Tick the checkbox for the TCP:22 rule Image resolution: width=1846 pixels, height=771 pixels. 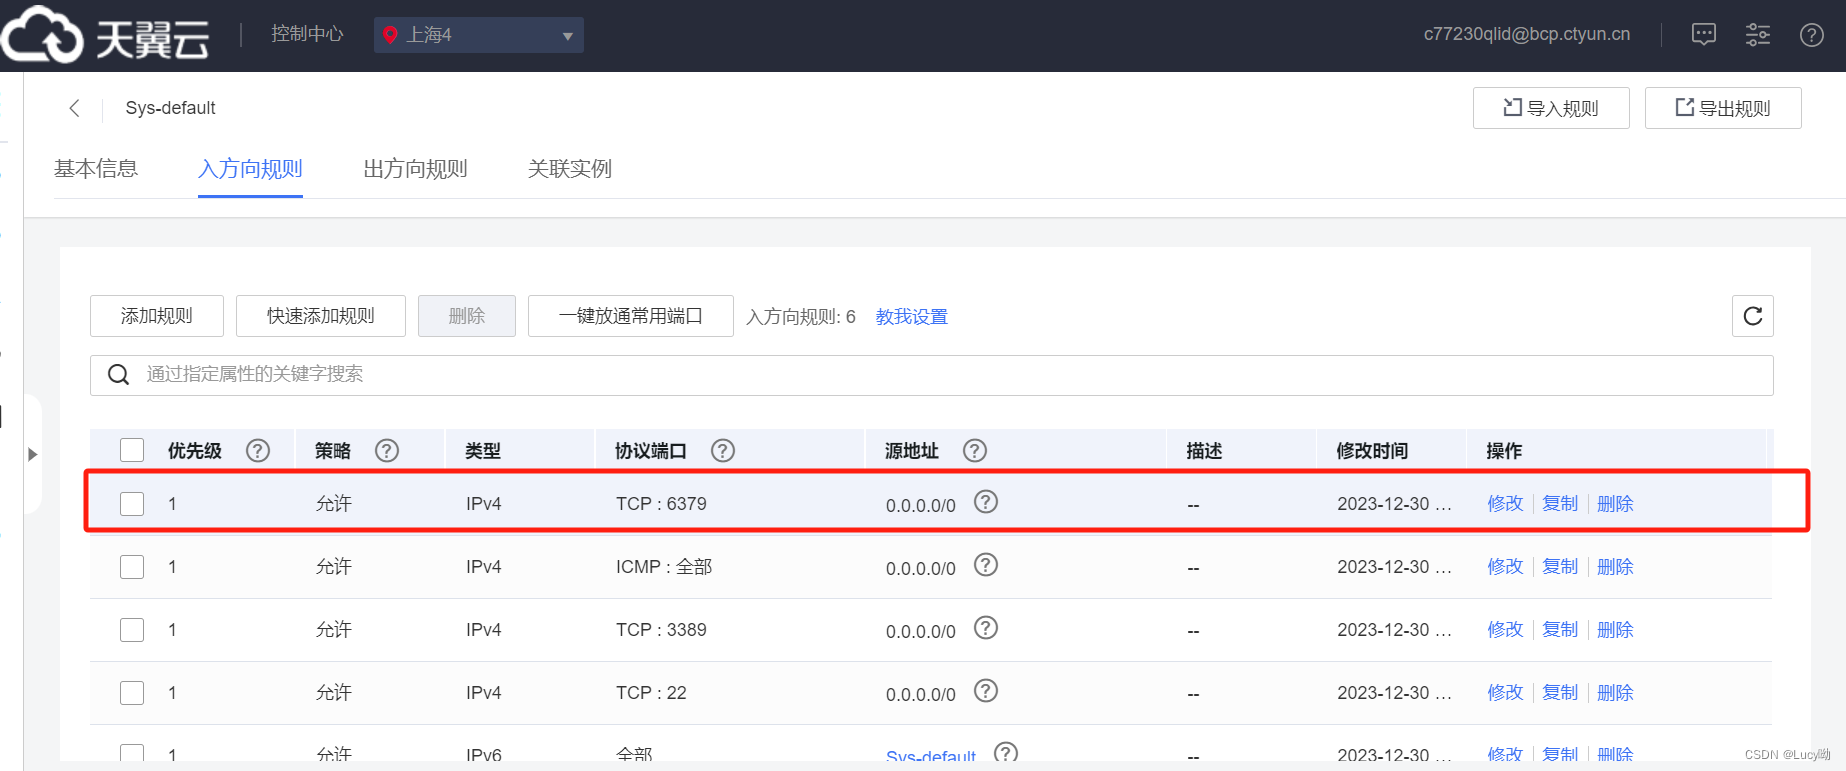[x=132, y=693]
